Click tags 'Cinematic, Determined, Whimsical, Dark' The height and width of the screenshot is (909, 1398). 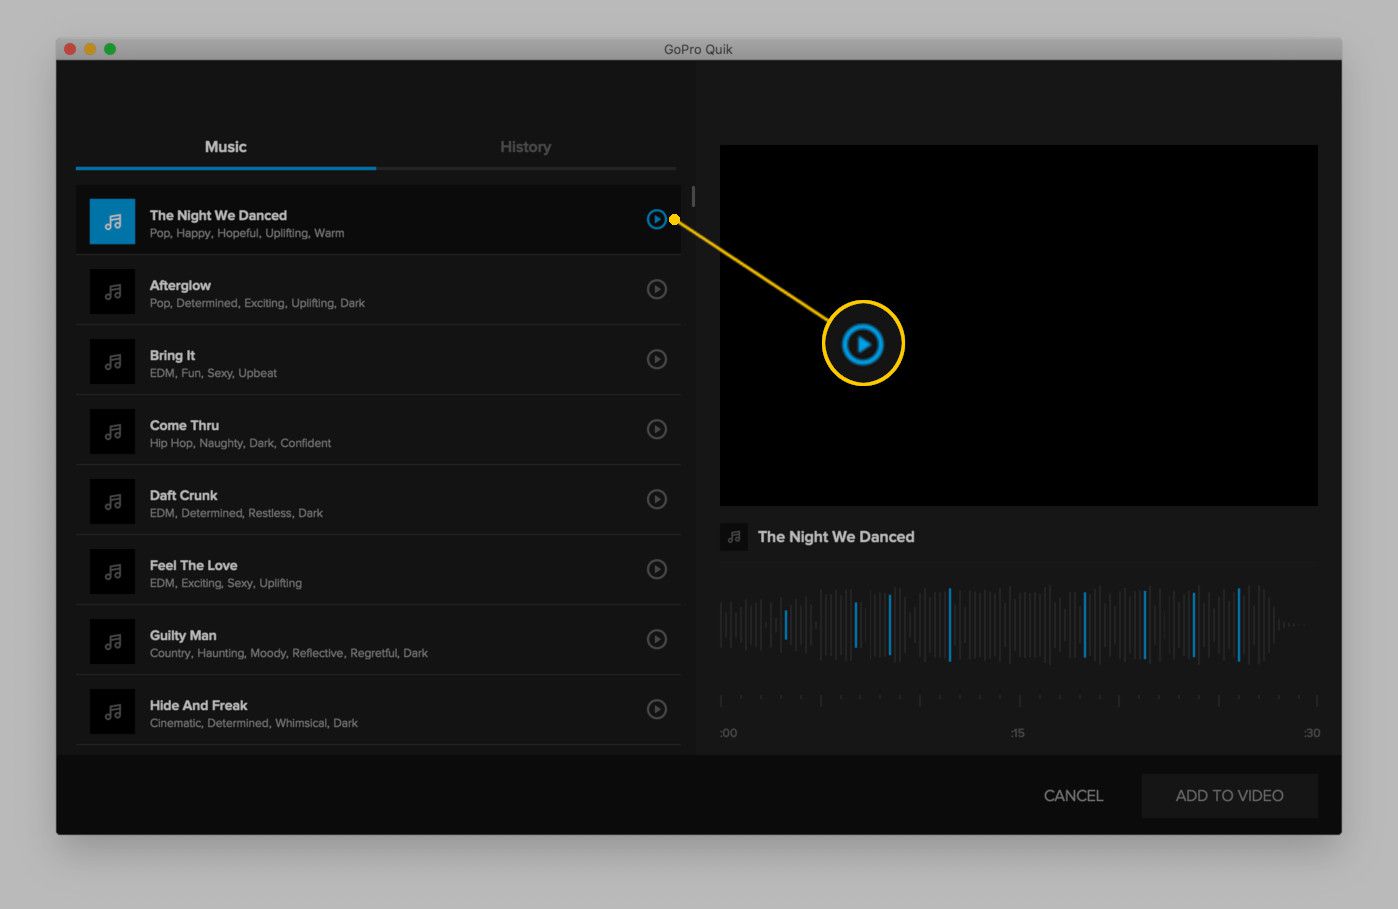pyautogui.click(x=254, y=723)
